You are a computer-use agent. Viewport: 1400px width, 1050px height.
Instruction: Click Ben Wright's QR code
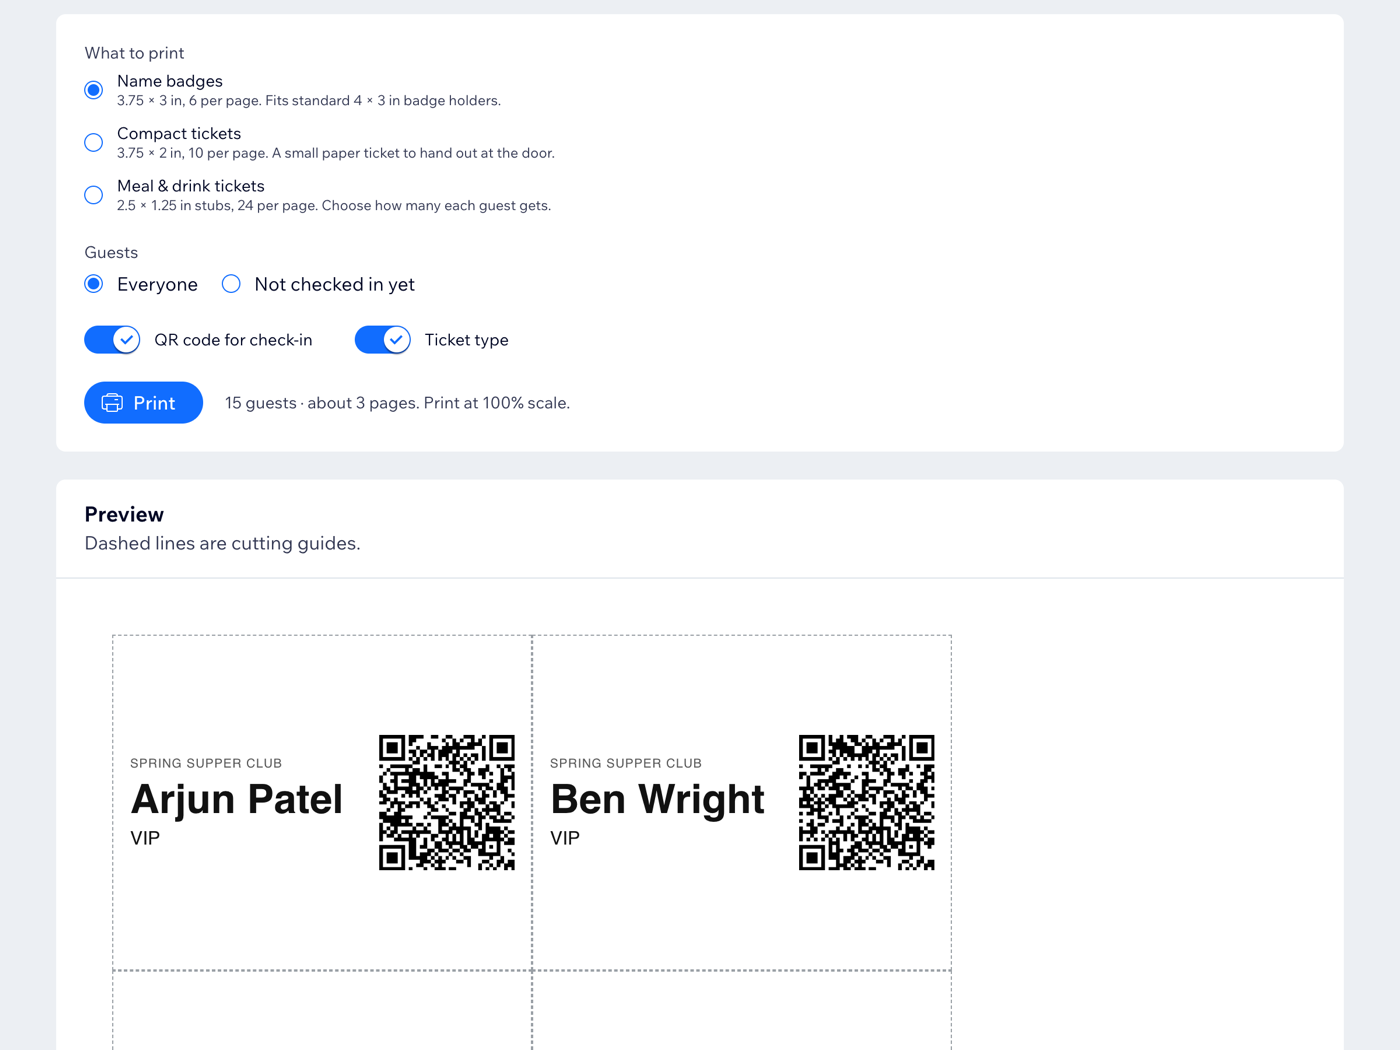867,802
